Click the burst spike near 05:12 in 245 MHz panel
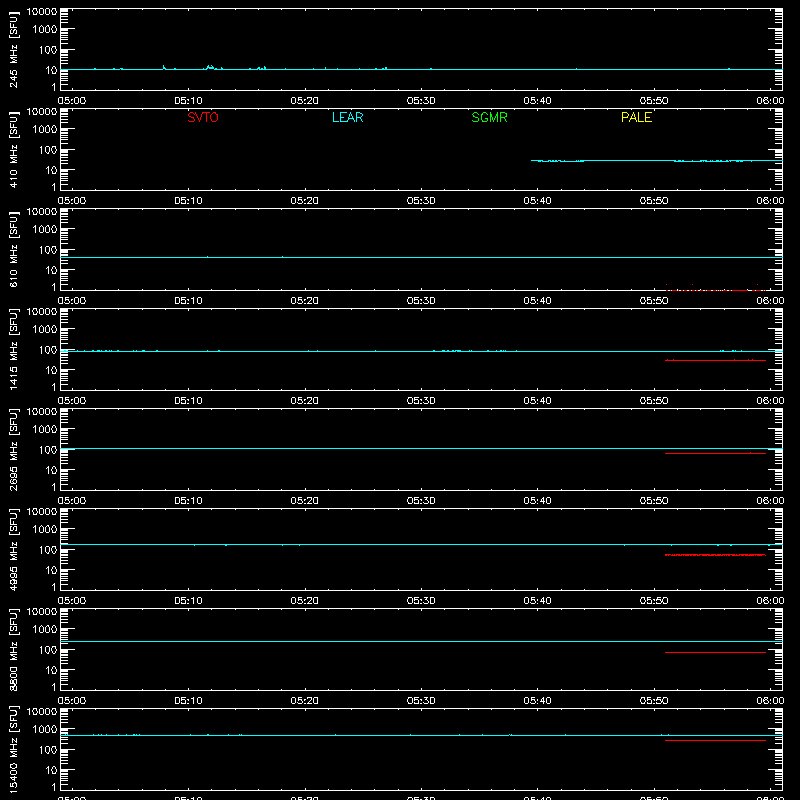This screenshot has height=800, width=800. (210, 67)
